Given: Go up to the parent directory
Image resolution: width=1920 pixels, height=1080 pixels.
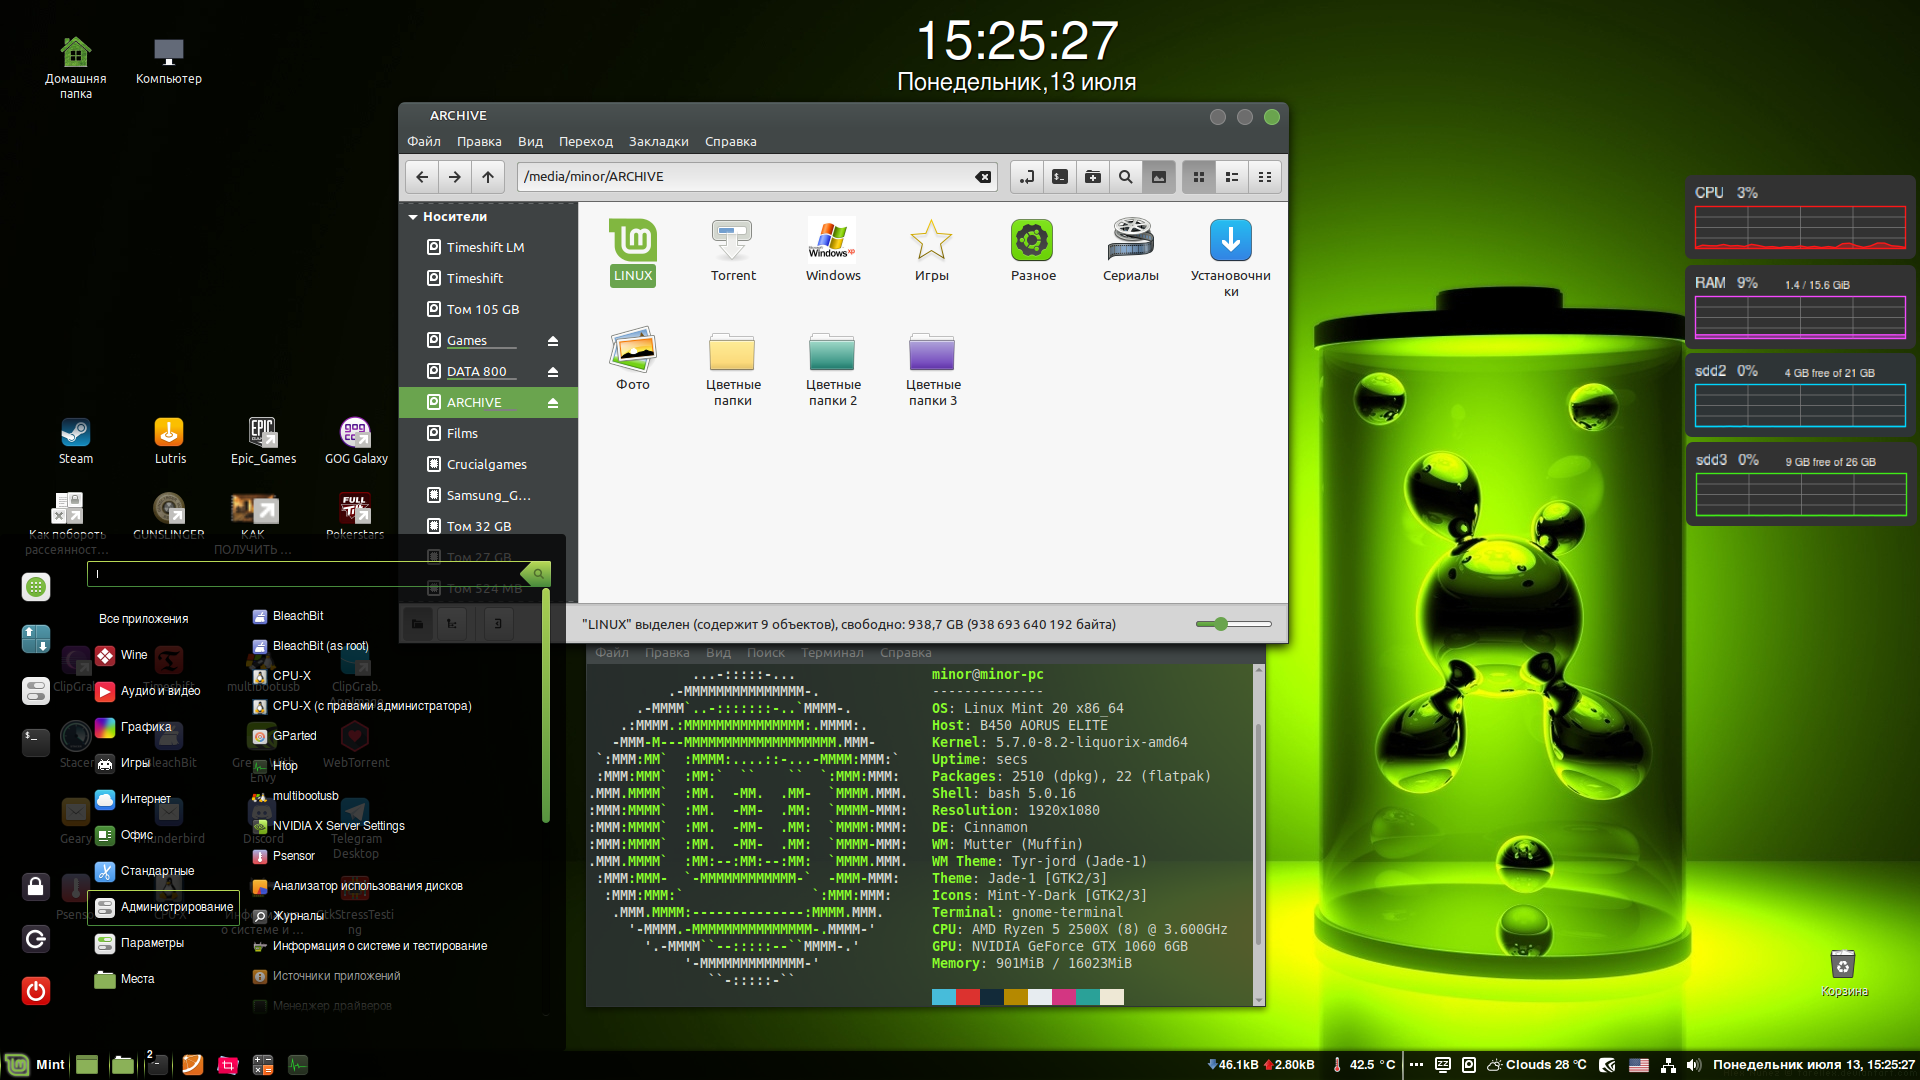Looking at the screenshot, I should tap(488, 177).
